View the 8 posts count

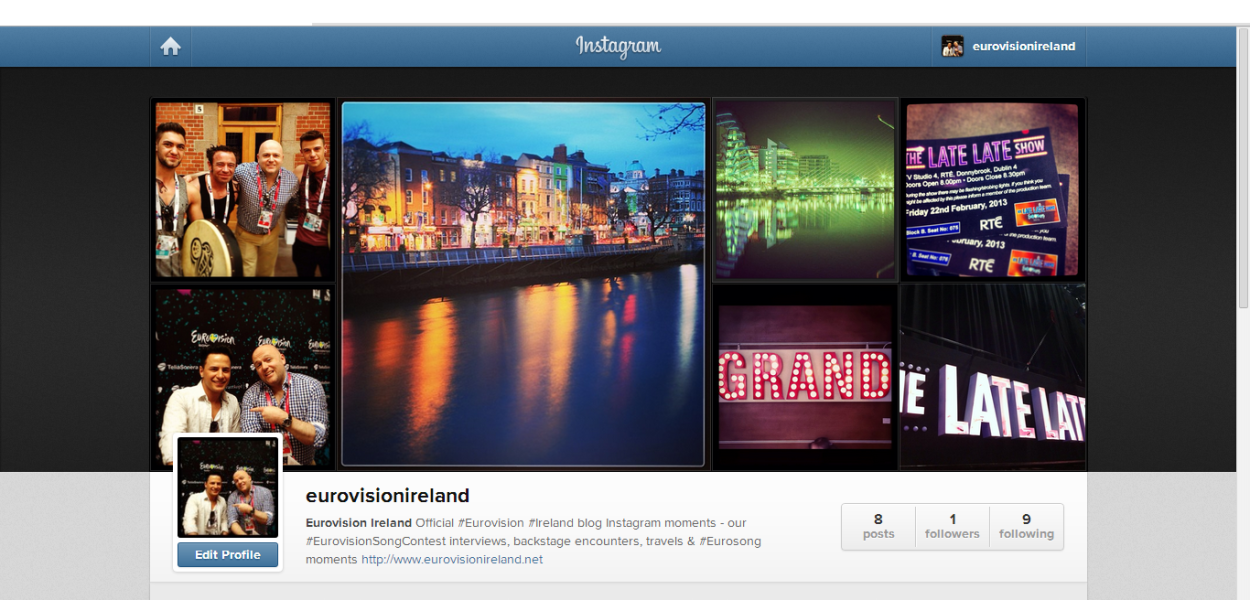point(878,526)
